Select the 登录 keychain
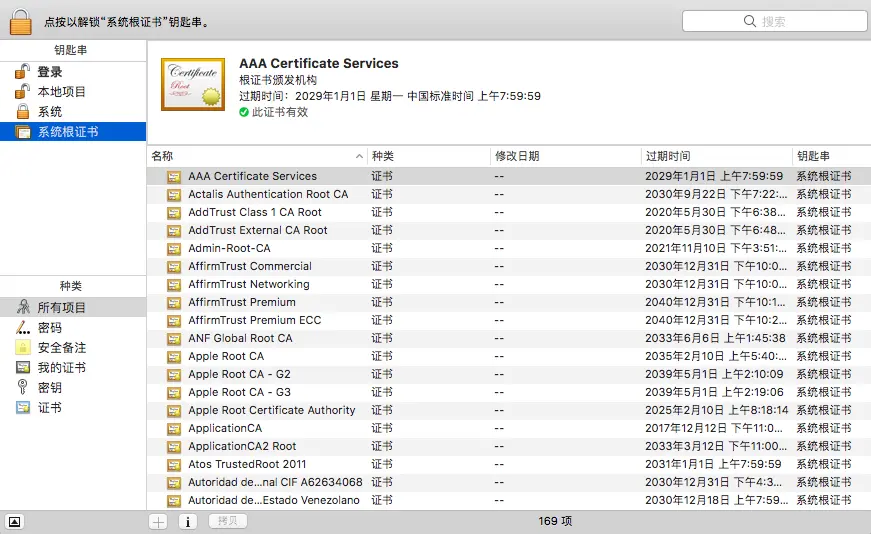This screenshot has width=871, height=534. pos(73,72)
